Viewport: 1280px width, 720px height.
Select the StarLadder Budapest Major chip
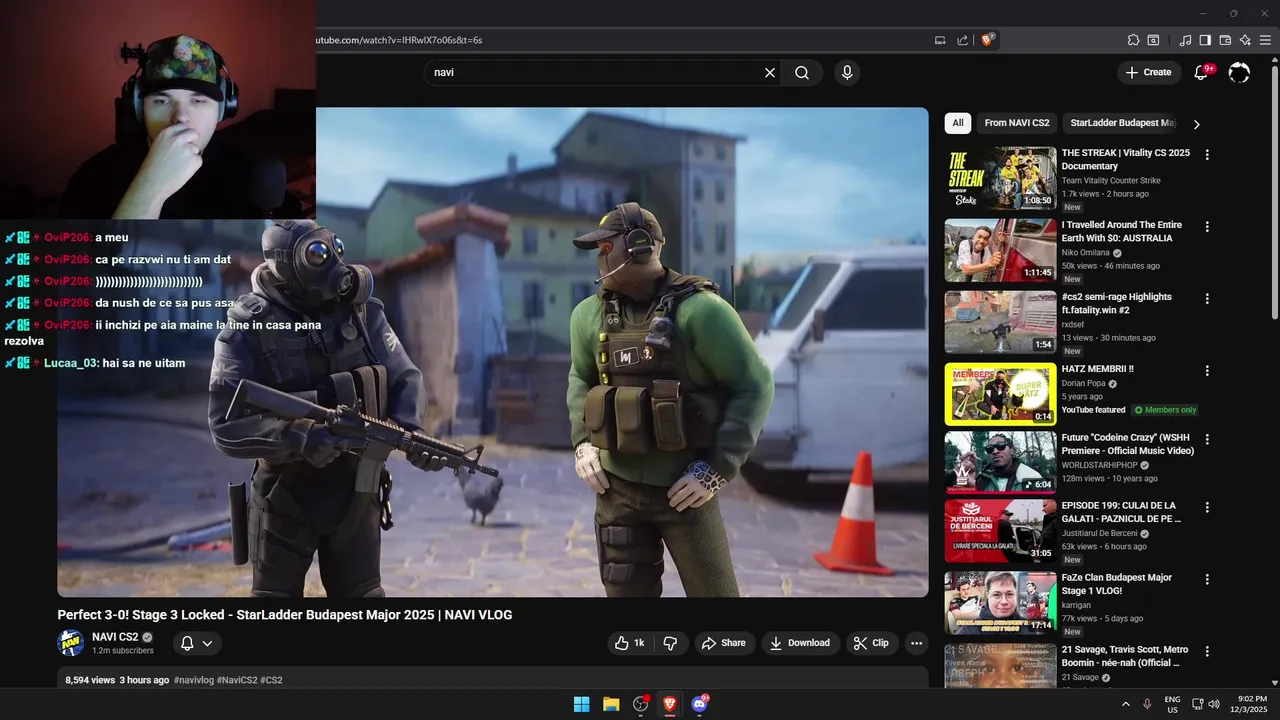1122,123
